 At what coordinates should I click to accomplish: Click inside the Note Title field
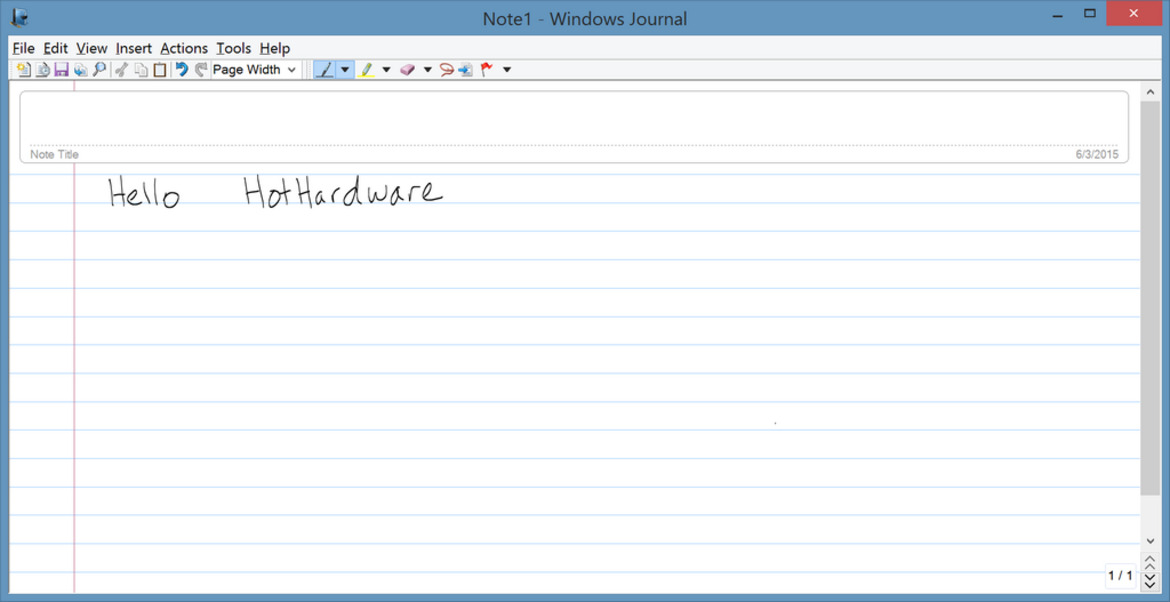(x=573, y=120)
